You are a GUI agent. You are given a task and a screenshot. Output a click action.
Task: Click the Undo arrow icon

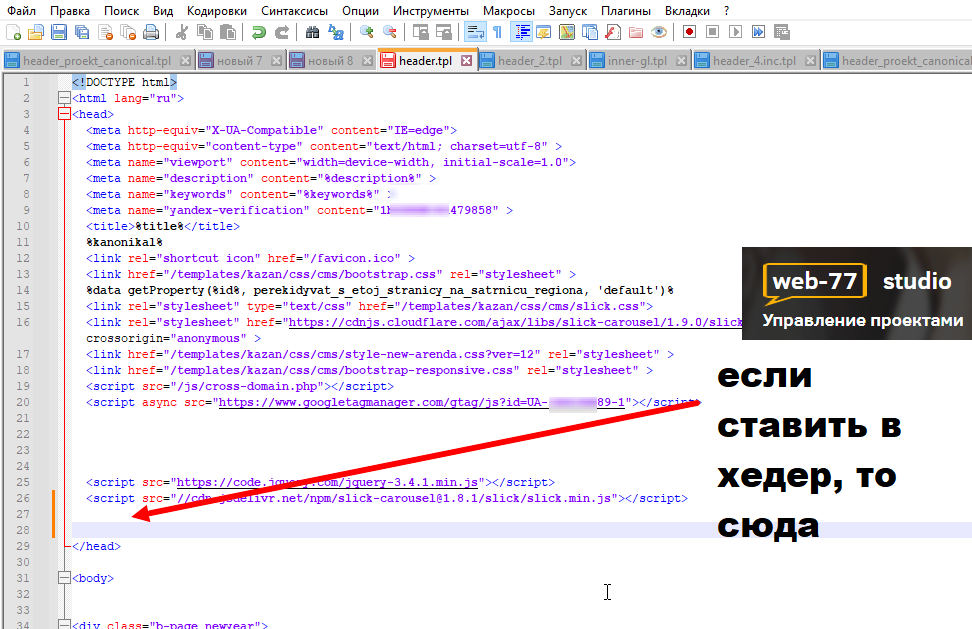(258, 32)
